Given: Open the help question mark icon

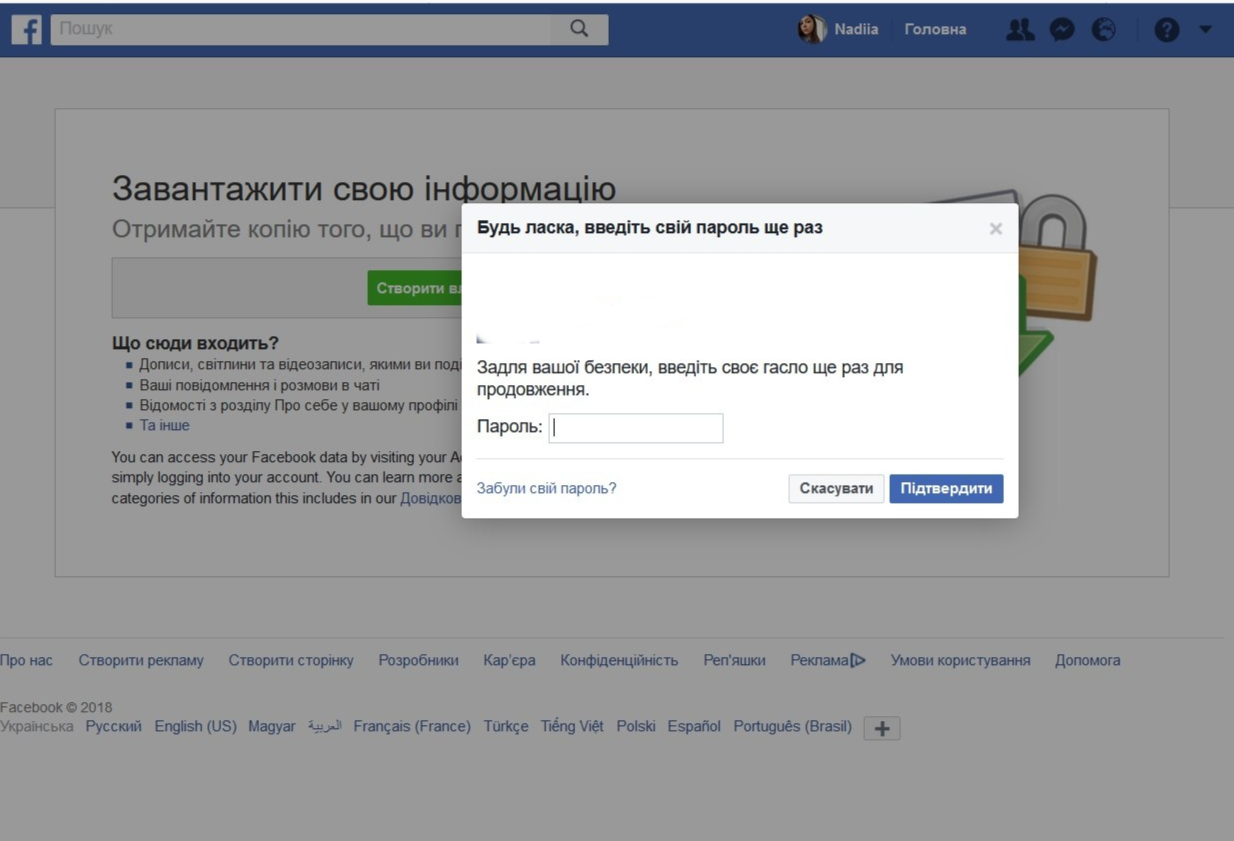Looking at the screenshot, I should 1166,30.
